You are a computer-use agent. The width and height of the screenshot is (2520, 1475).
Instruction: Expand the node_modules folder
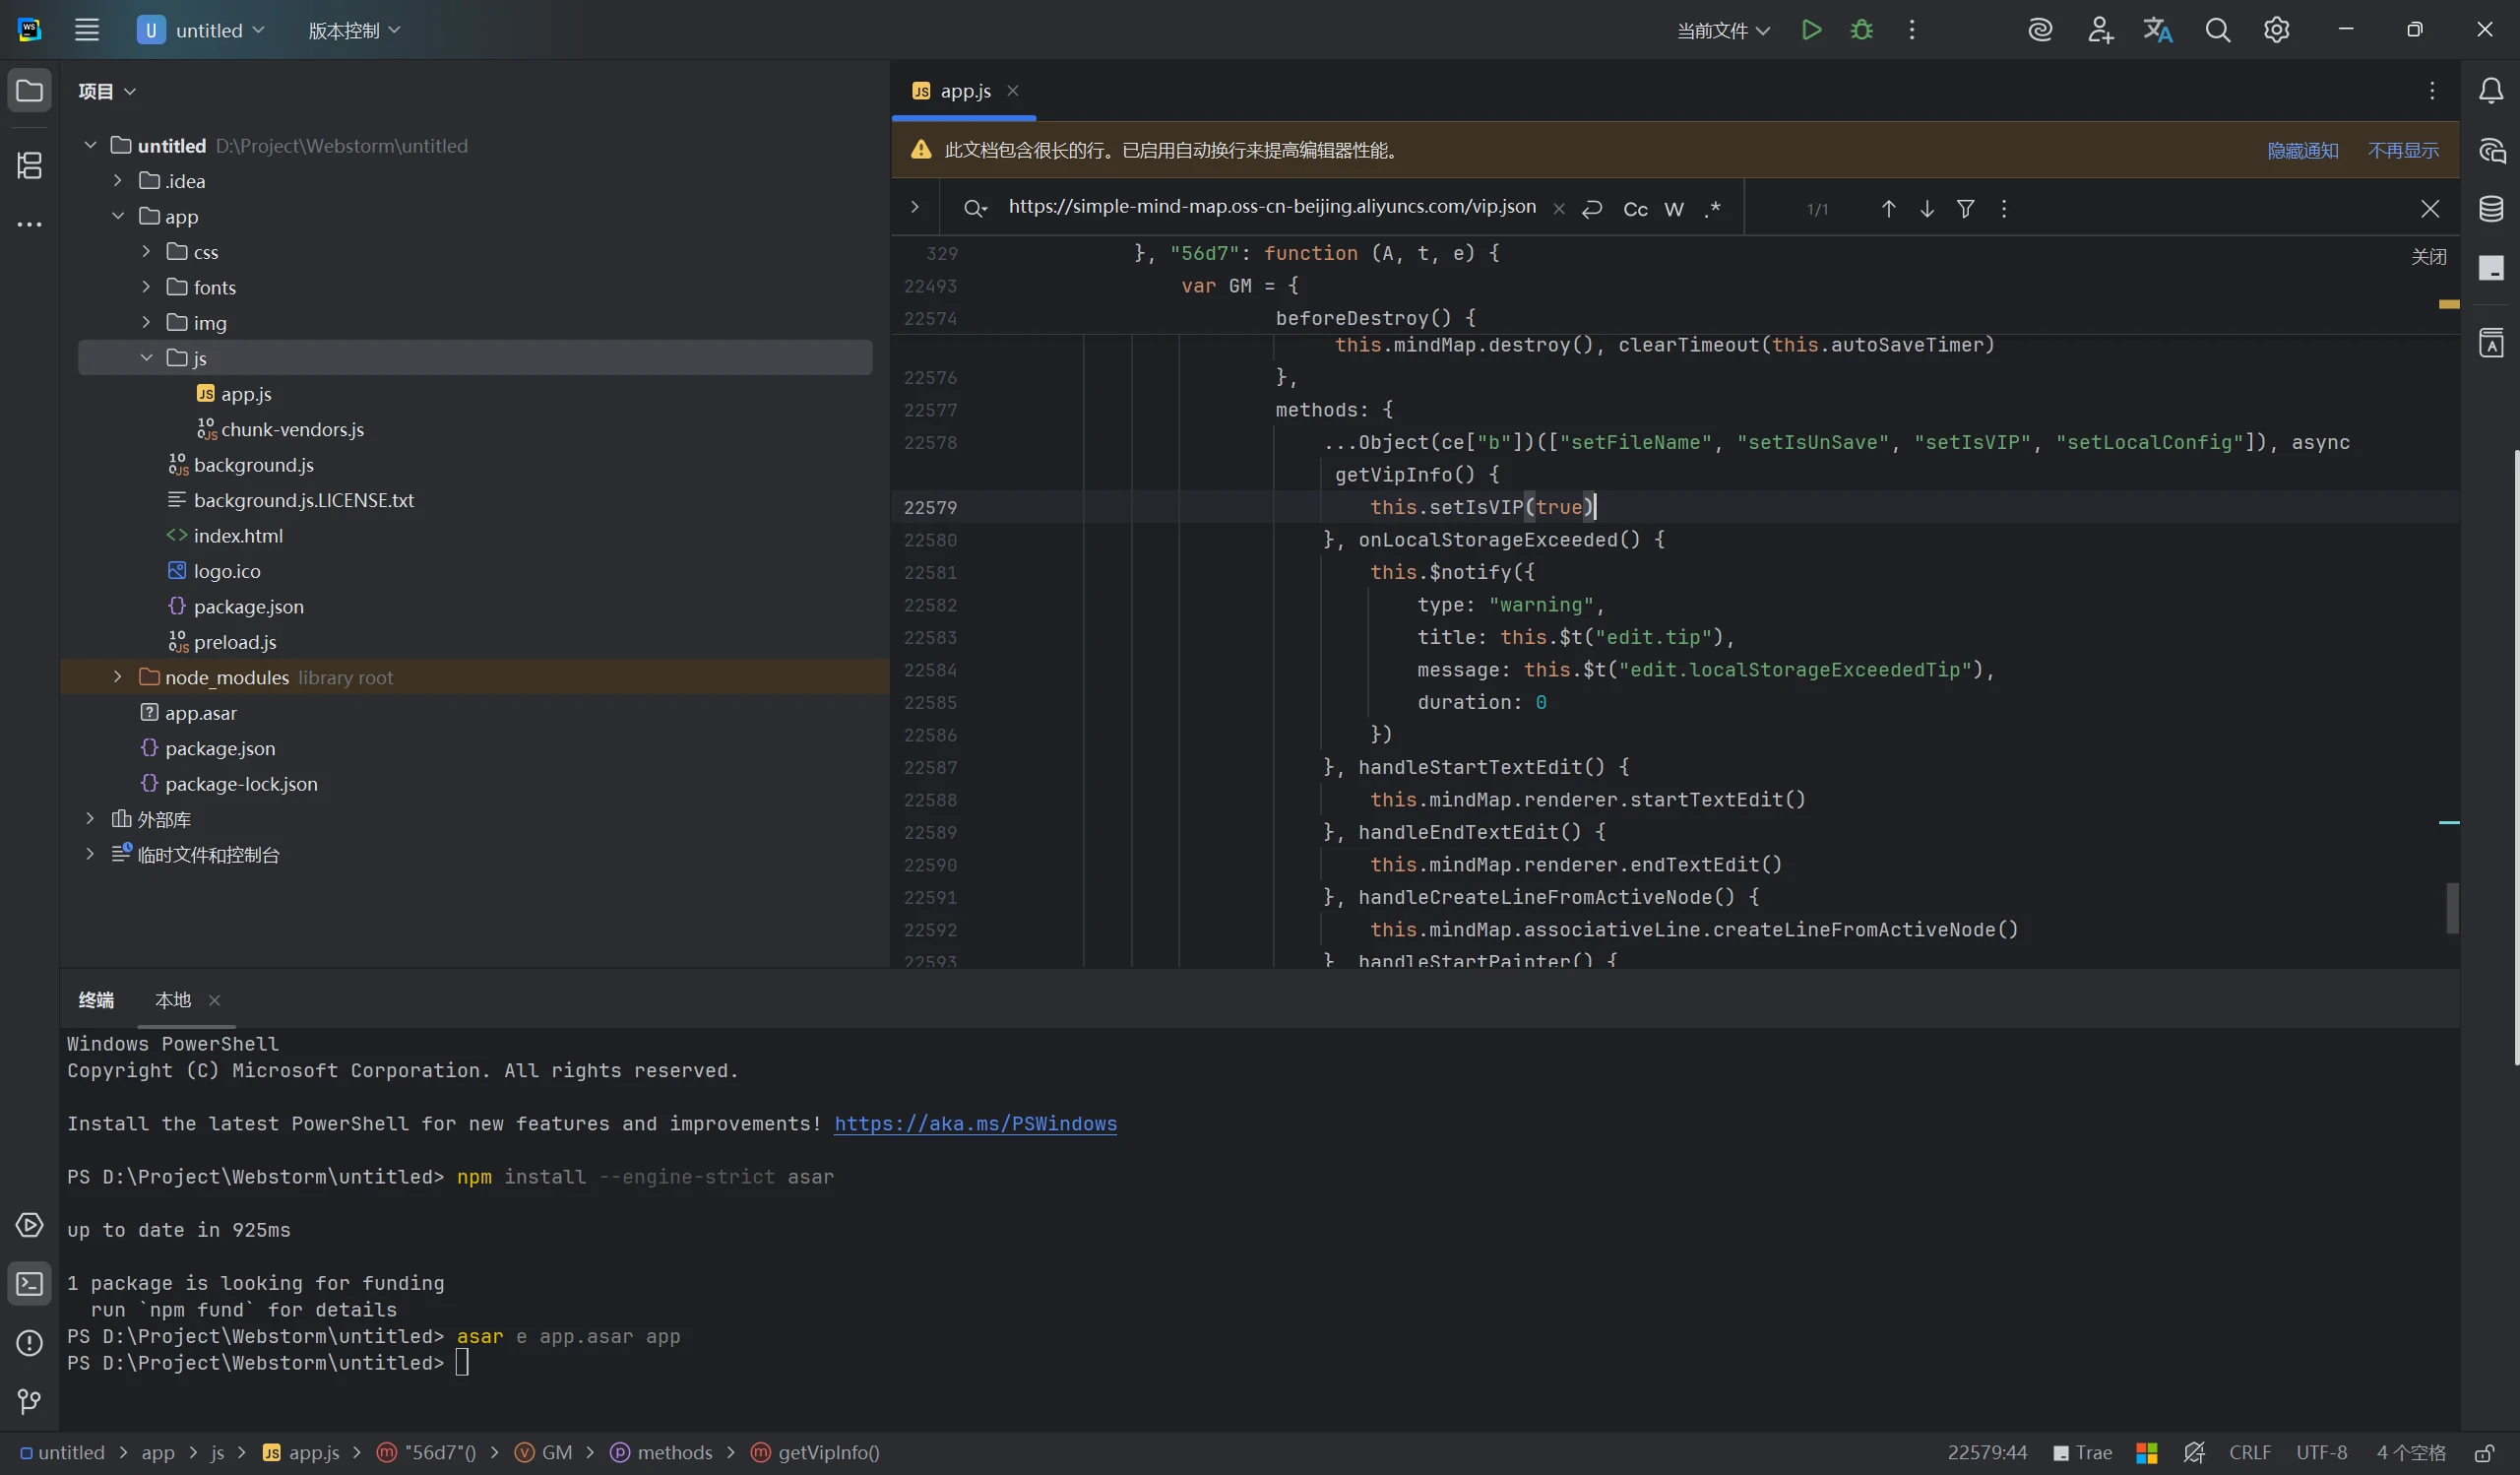click(x=118, y=677)
